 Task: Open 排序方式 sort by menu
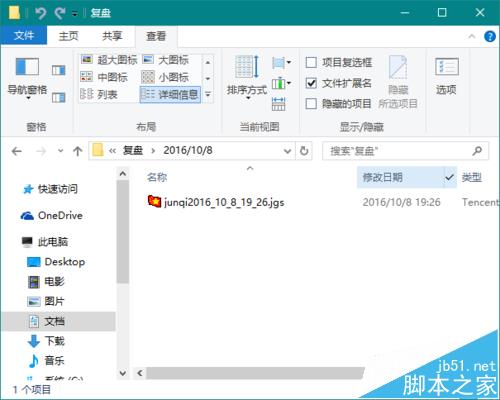coord(247,78)
